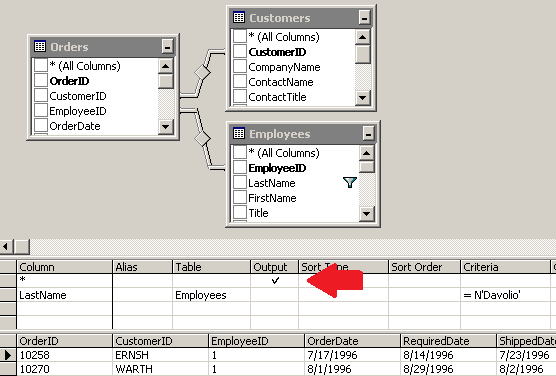Click the Table header in criteria grid
The image size is (556, 376).
(x=211, y=266)
